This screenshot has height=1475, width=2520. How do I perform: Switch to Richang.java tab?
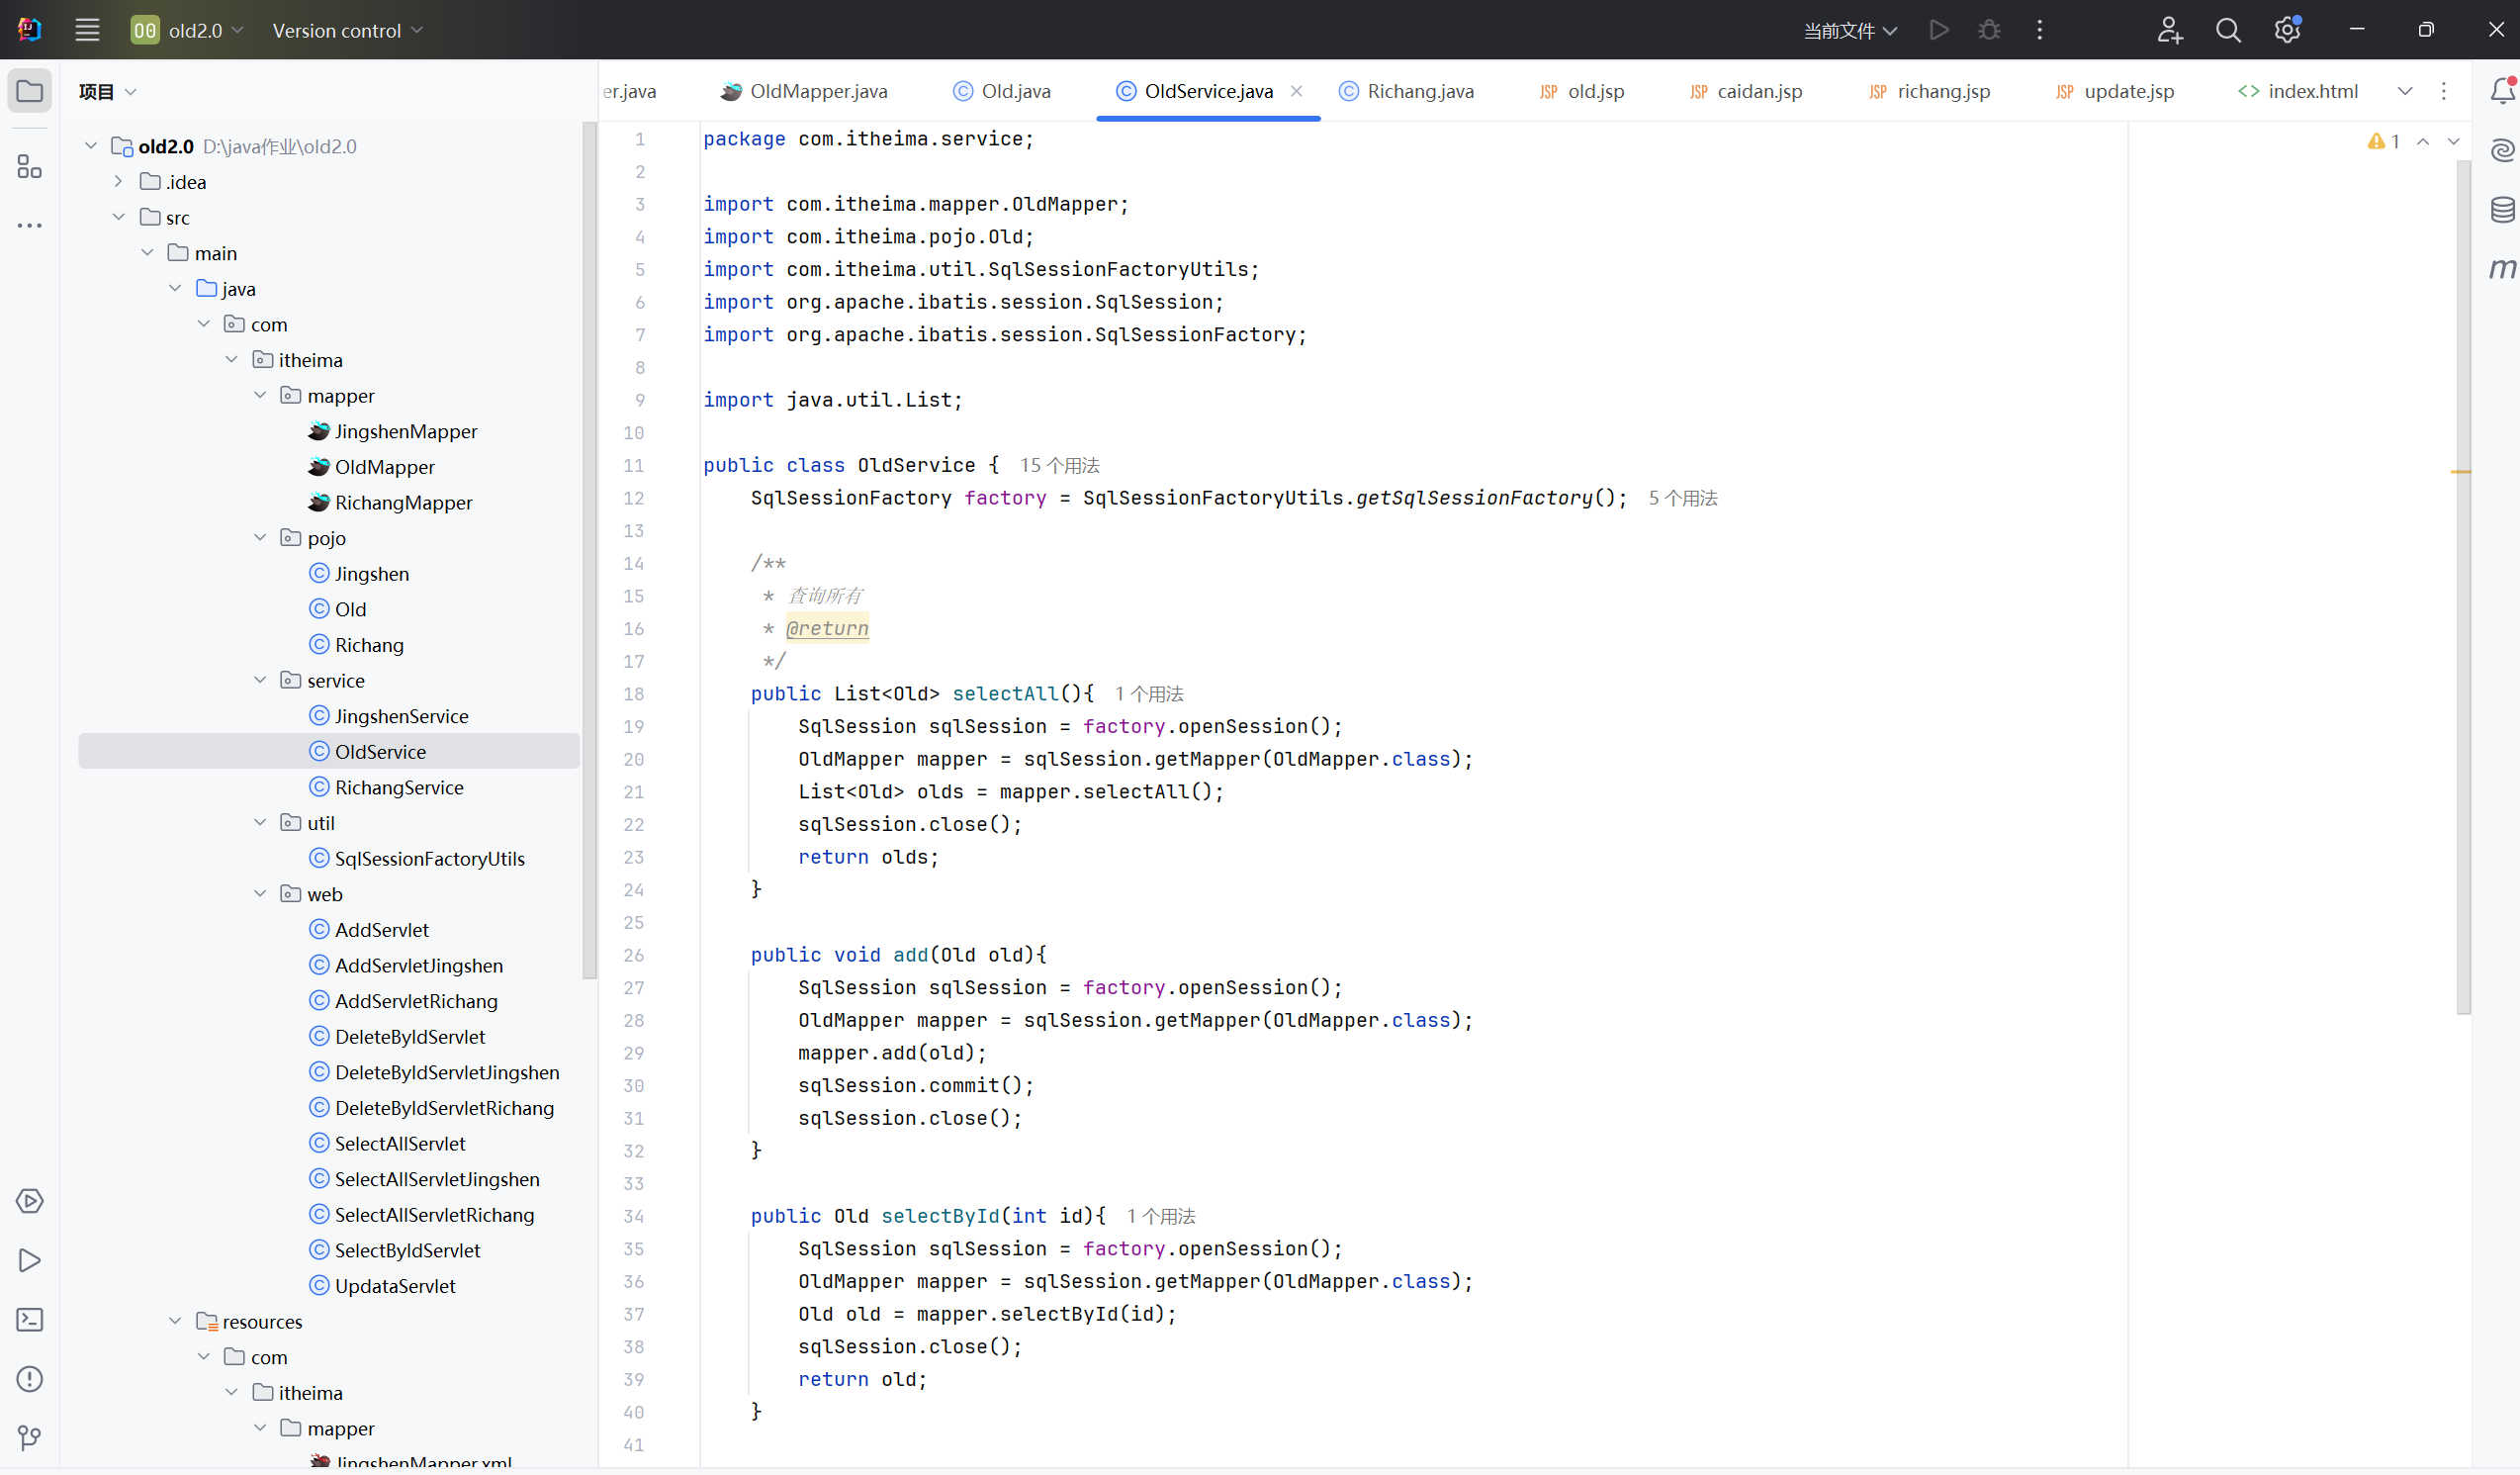tap(1407, 91)
